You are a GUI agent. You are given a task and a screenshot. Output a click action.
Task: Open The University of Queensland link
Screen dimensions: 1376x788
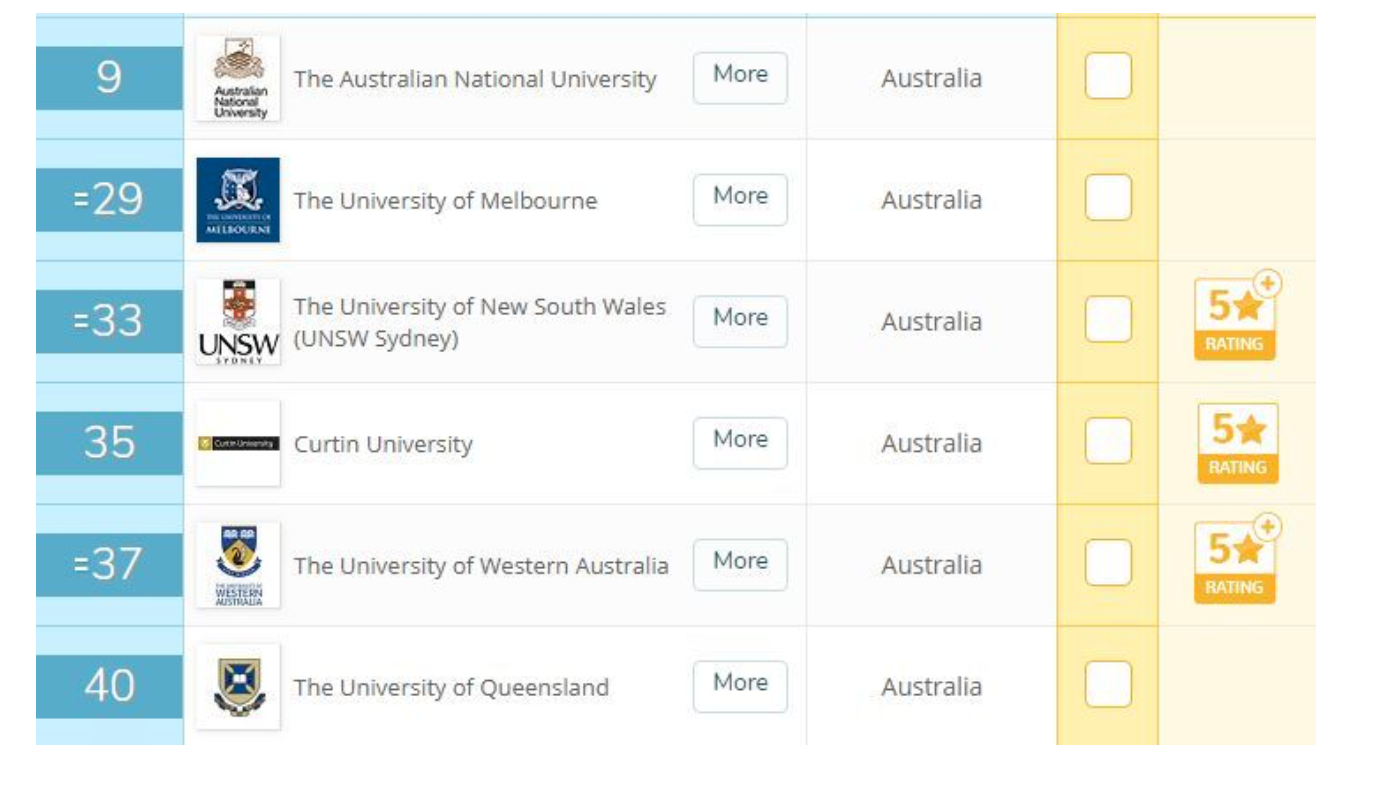point(451,688)
